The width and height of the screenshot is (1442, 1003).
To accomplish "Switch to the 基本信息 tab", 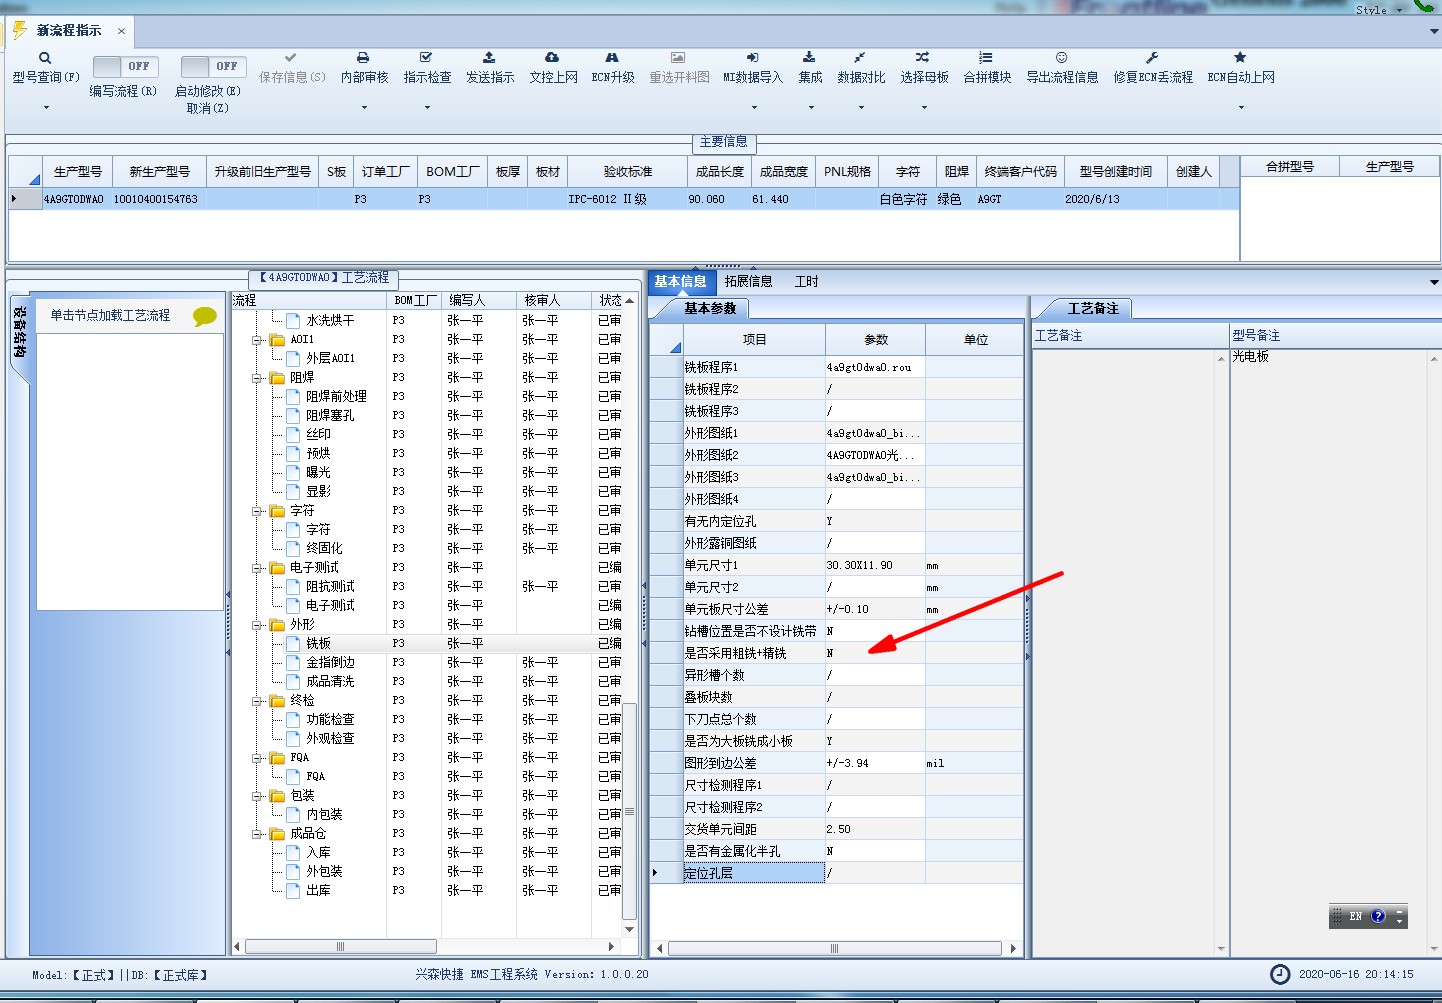I will click(x=681, y=282).
